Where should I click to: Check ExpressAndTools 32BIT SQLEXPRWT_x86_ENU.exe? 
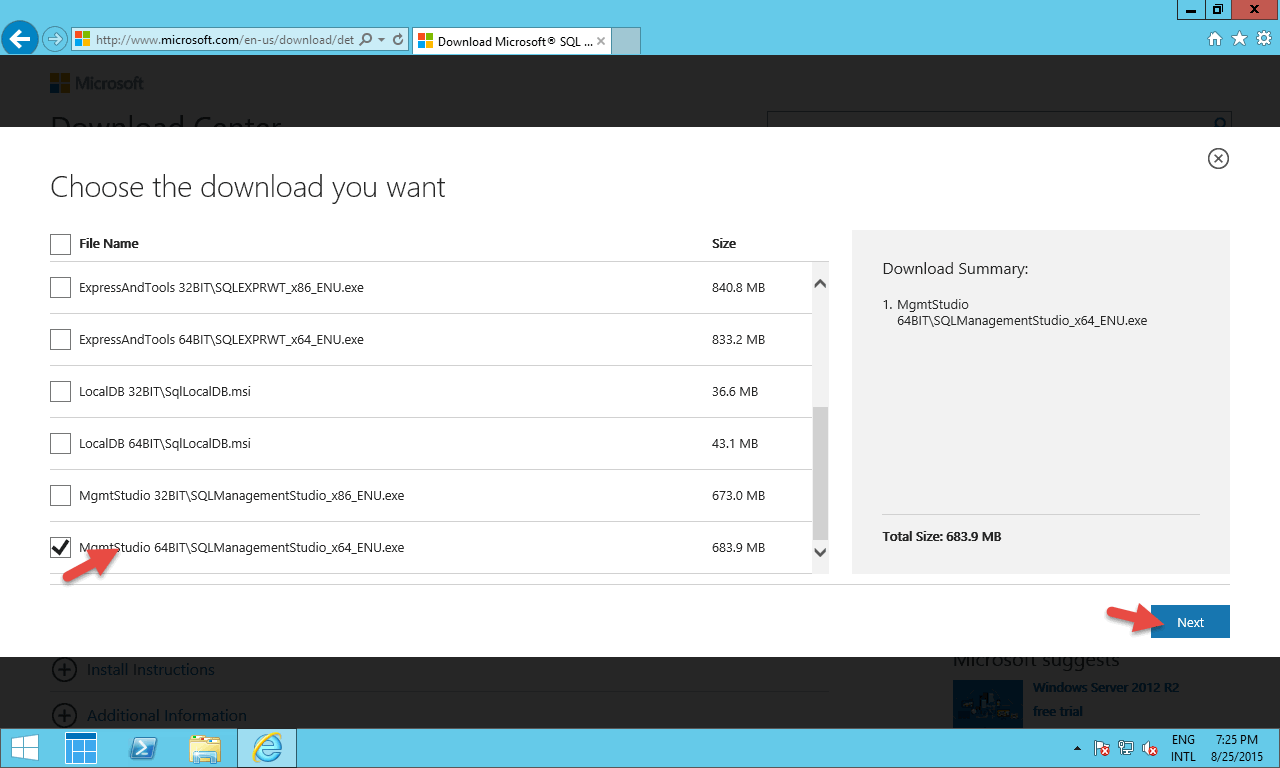tap(61, 288)
